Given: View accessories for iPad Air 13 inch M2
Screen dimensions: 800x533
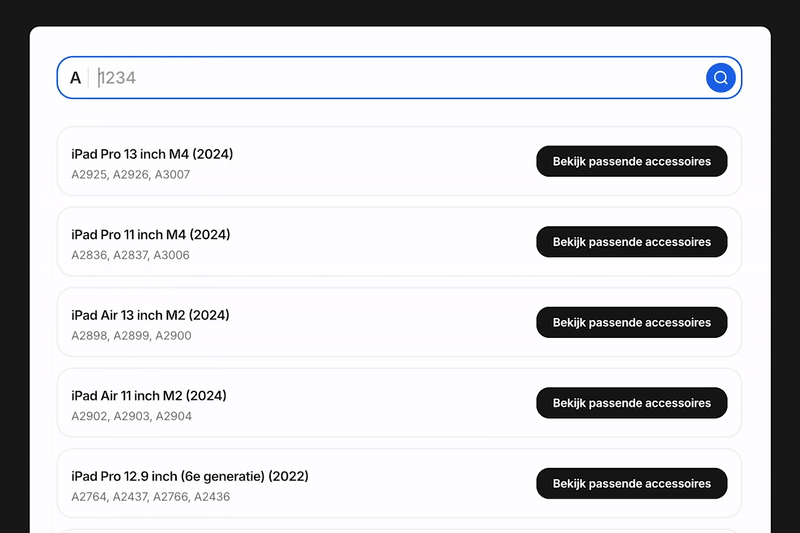Looking at the screenshot, I should pos(632,322).
